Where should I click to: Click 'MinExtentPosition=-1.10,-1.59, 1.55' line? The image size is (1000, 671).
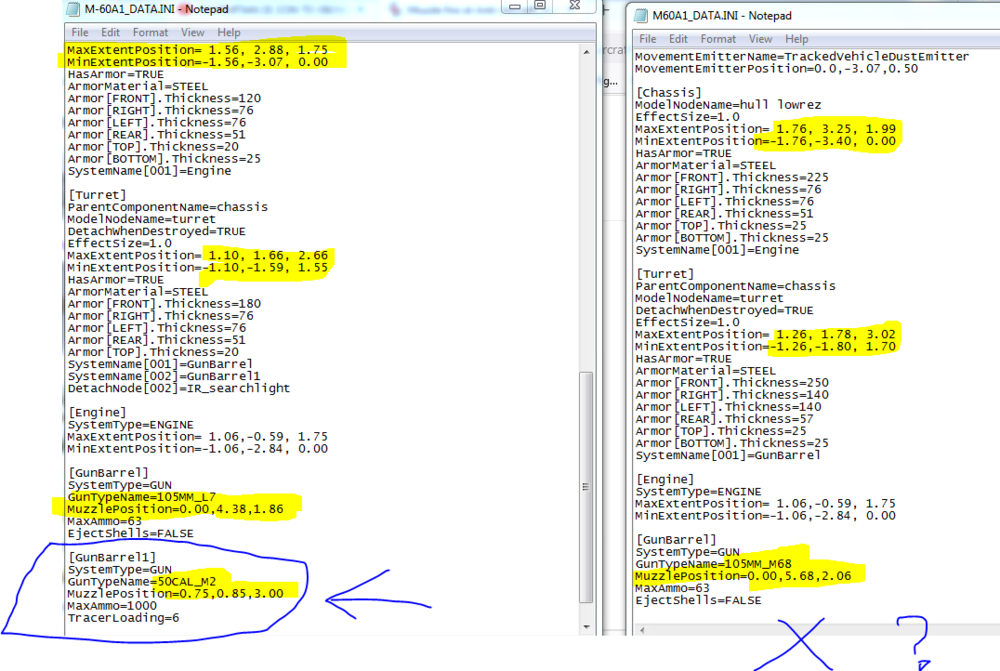point(198,267)
